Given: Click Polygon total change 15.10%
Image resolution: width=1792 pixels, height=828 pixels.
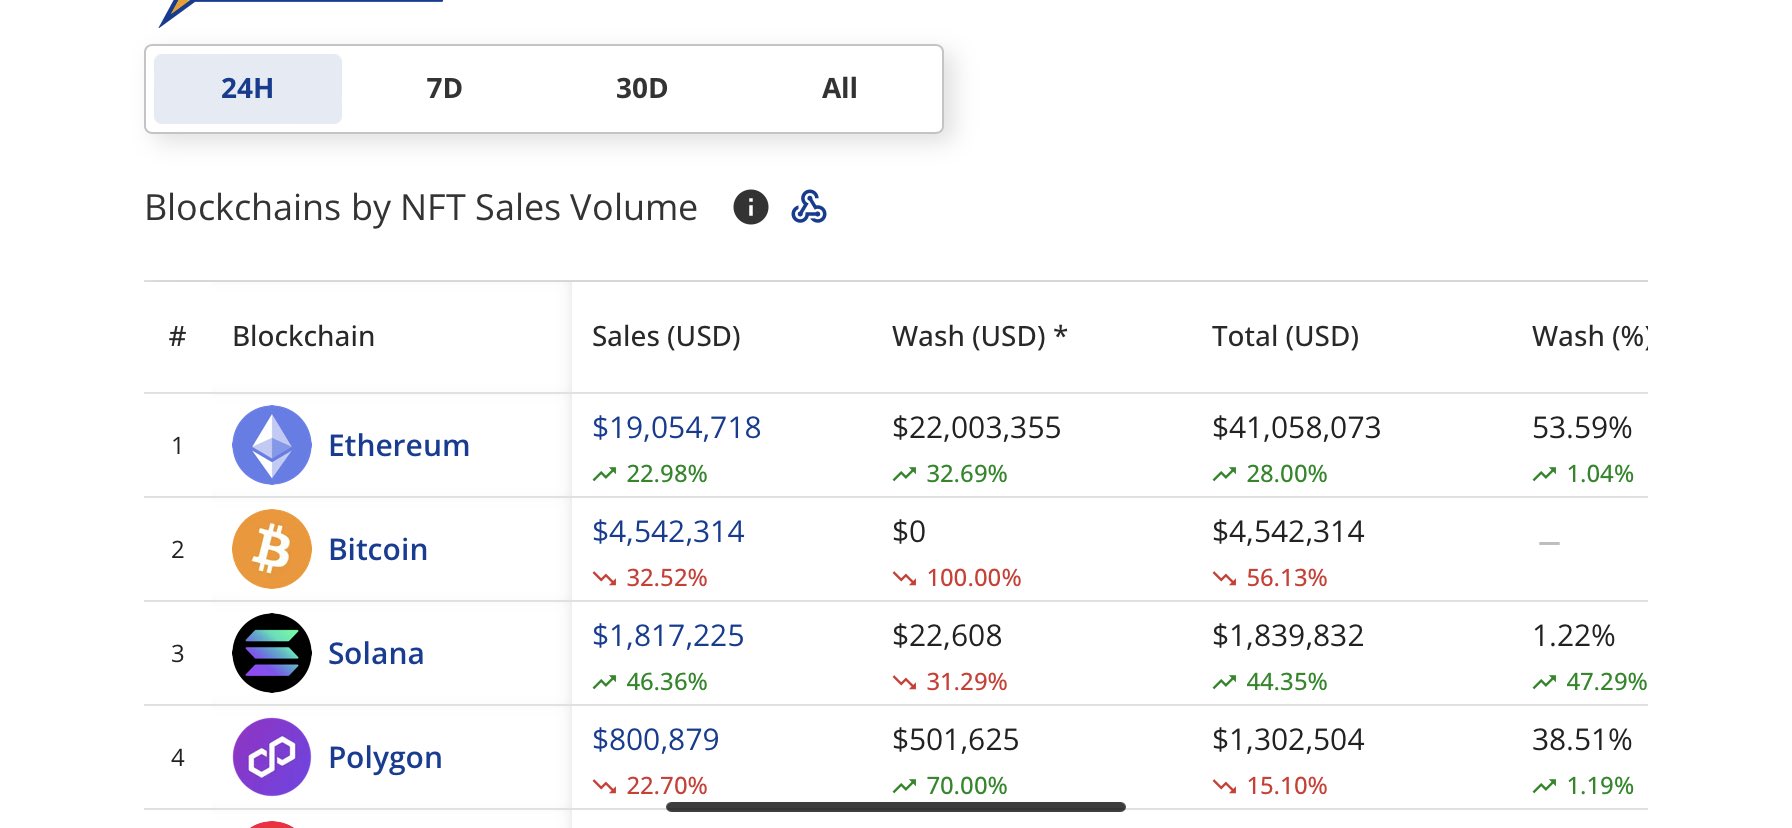Looking at the screenshot, I should point(1270,786).
